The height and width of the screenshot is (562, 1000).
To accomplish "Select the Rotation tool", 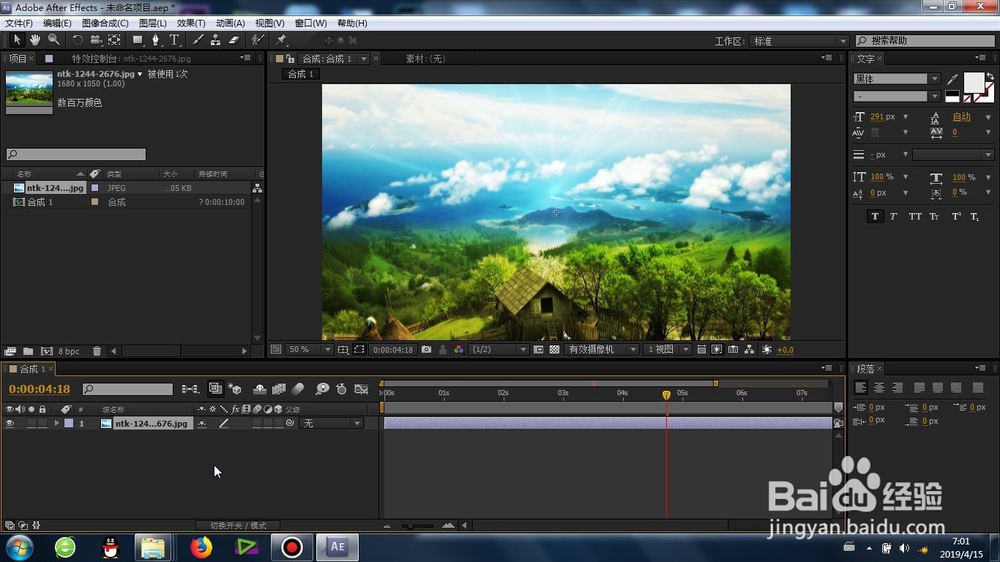I will pyautogui.click(x=77, y=40).
